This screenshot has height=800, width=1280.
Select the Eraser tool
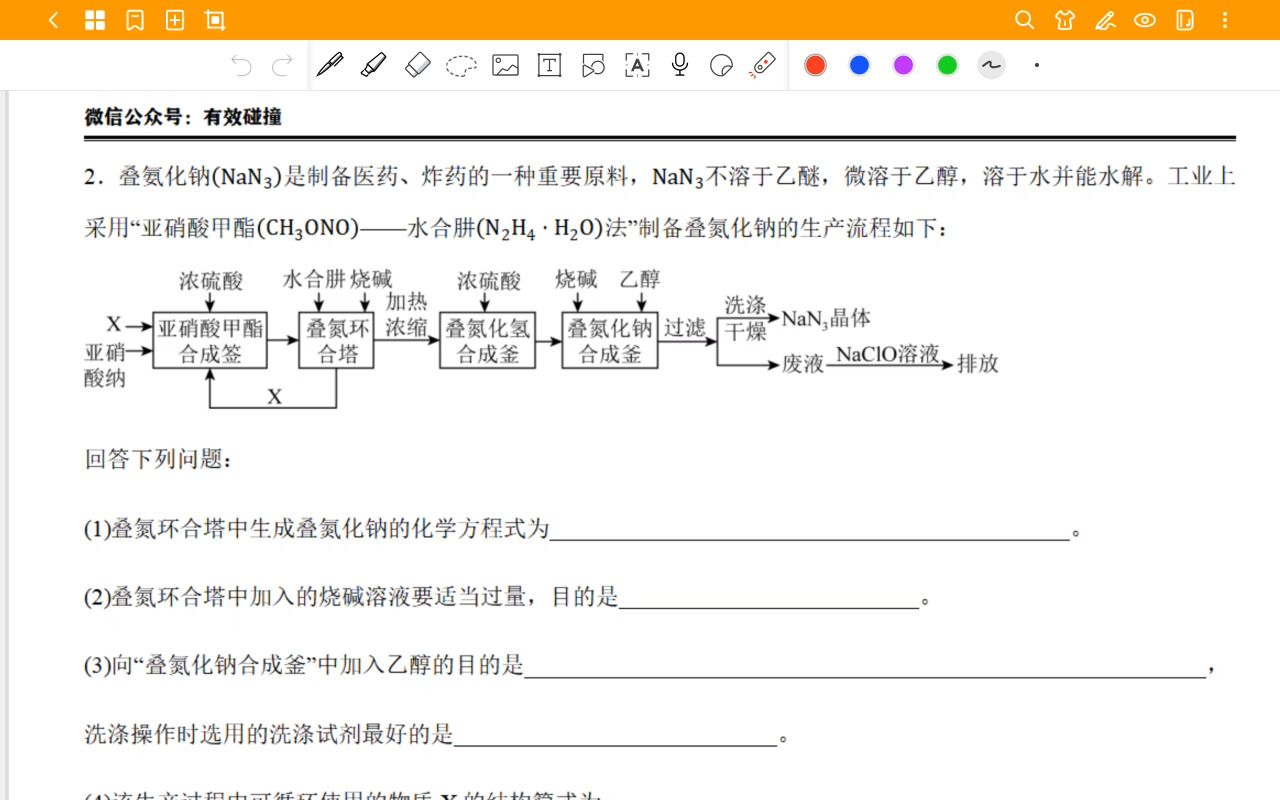click(x=417, y=65)
